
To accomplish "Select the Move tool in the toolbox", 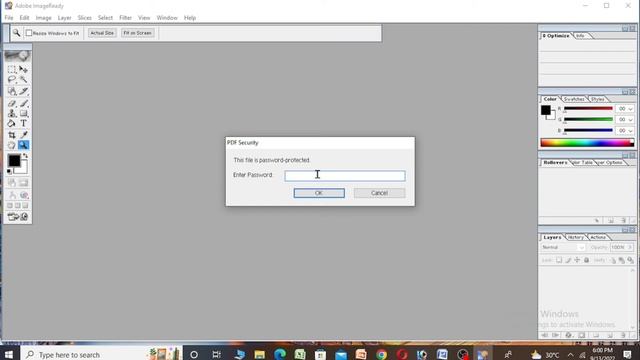I will point(24,69).
